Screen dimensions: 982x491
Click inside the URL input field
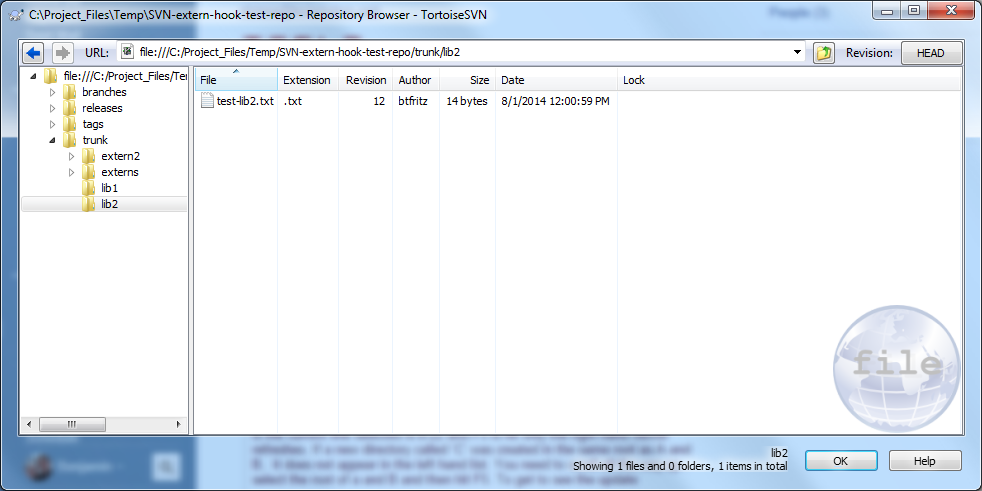point(462,53)
